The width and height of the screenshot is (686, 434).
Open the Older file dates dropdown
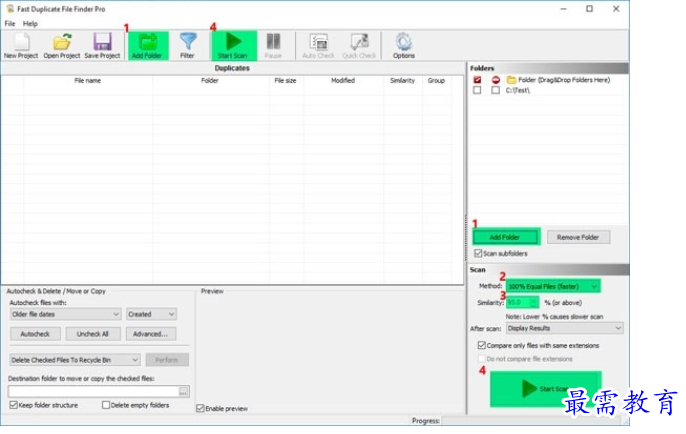(x=65, y=314)
